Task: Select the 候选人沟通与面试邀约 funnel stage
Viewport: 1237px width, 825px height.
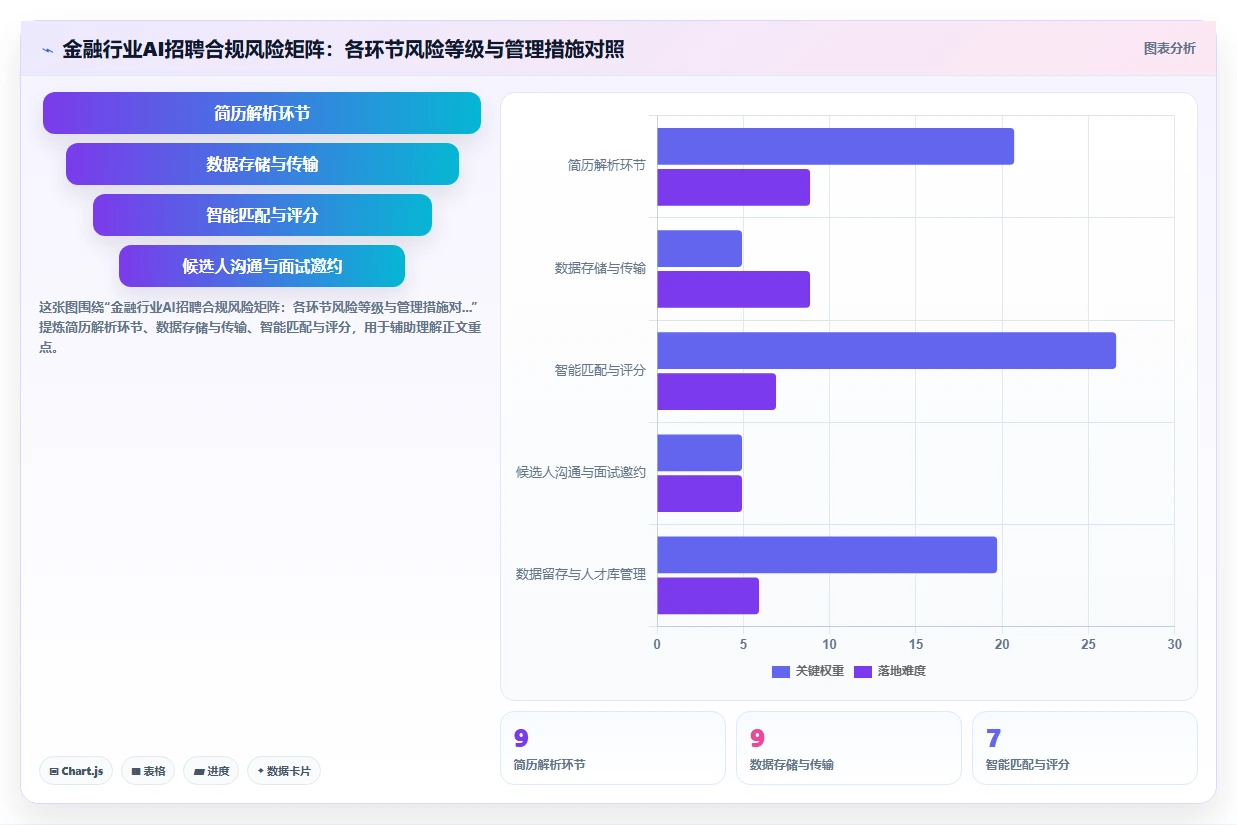Action: click(x=262, y=266)
